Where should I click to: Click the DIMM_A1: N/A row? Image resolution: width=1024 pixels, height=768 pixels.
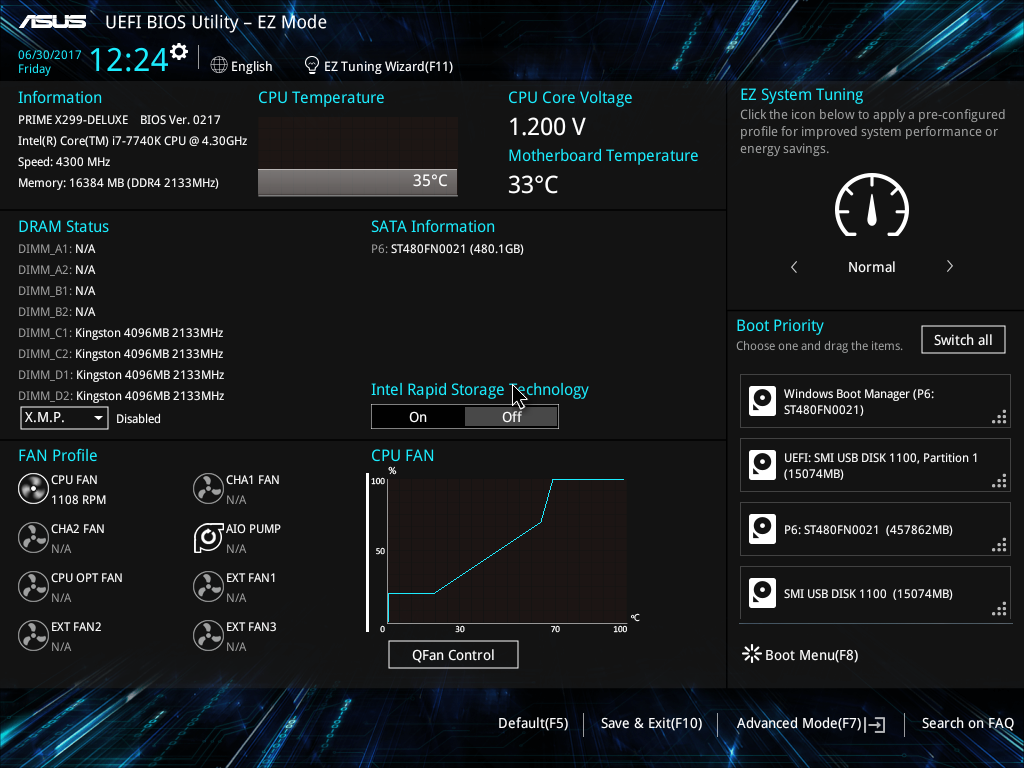[x=57, y=249]
